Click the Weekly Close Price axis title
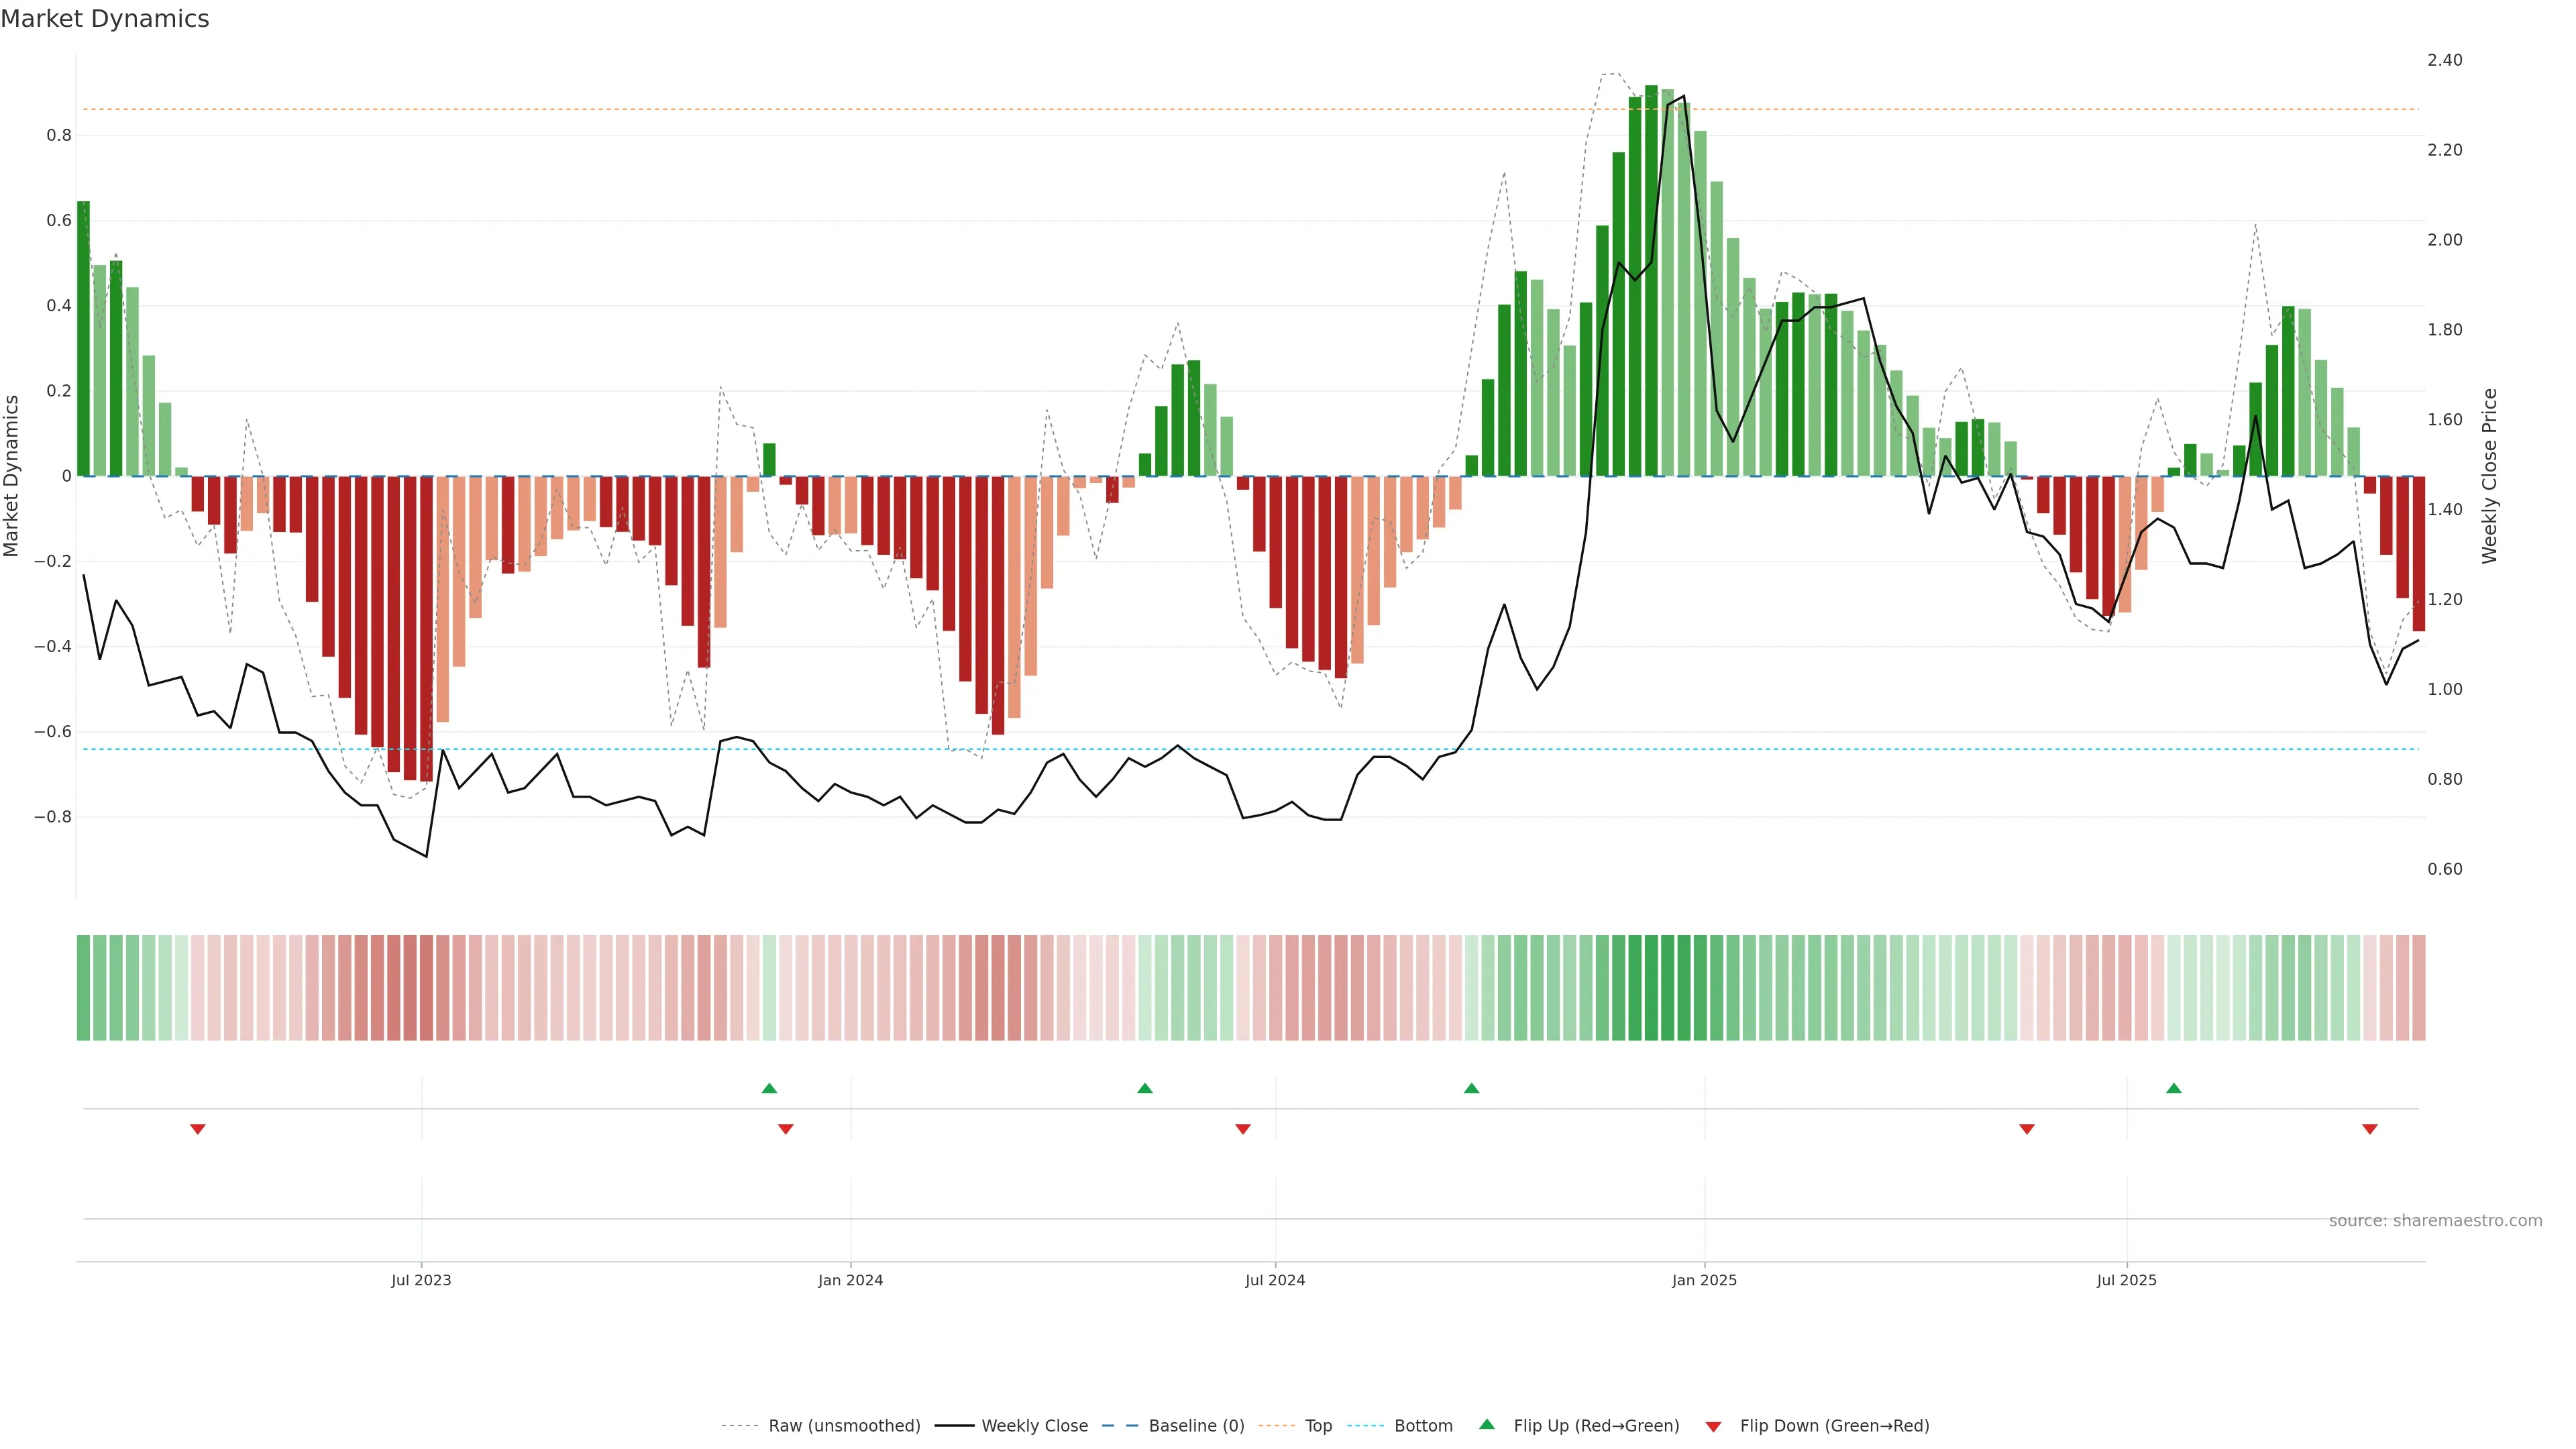Viewport: 2576px width, 1449px height. [x=2489, y=476]
